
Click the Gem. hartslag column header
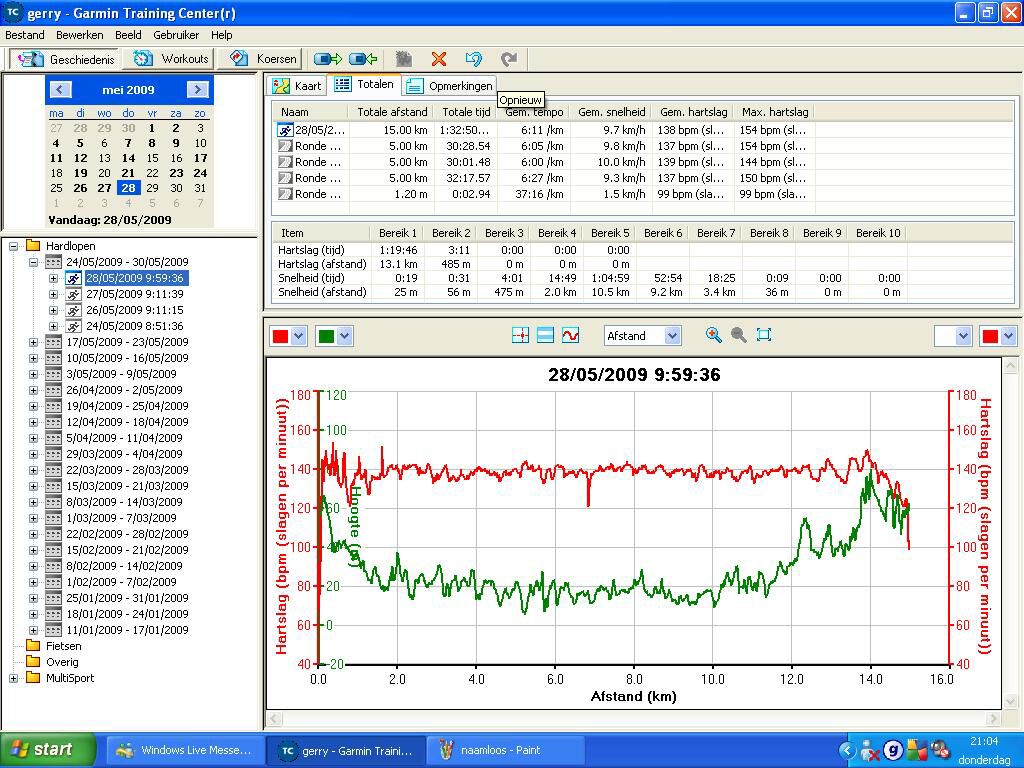(692, 112)
